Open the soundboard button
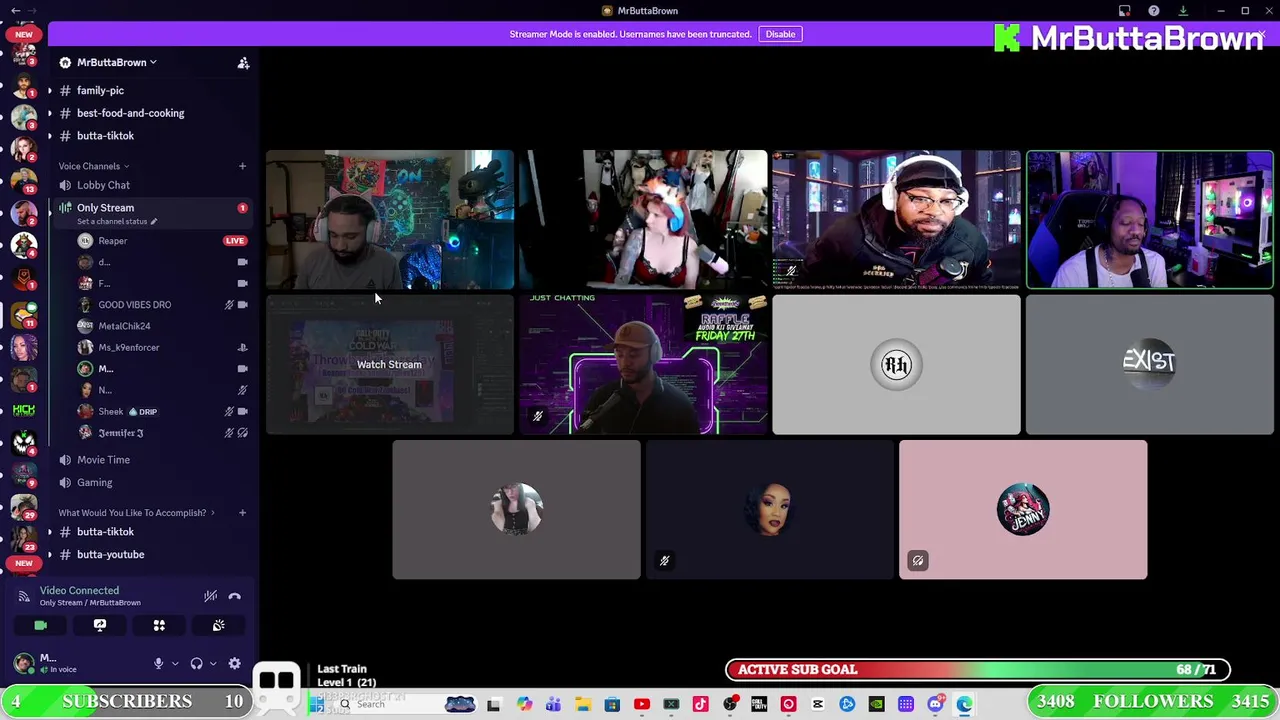1280x720 pixels. click(x=218, y=626)
